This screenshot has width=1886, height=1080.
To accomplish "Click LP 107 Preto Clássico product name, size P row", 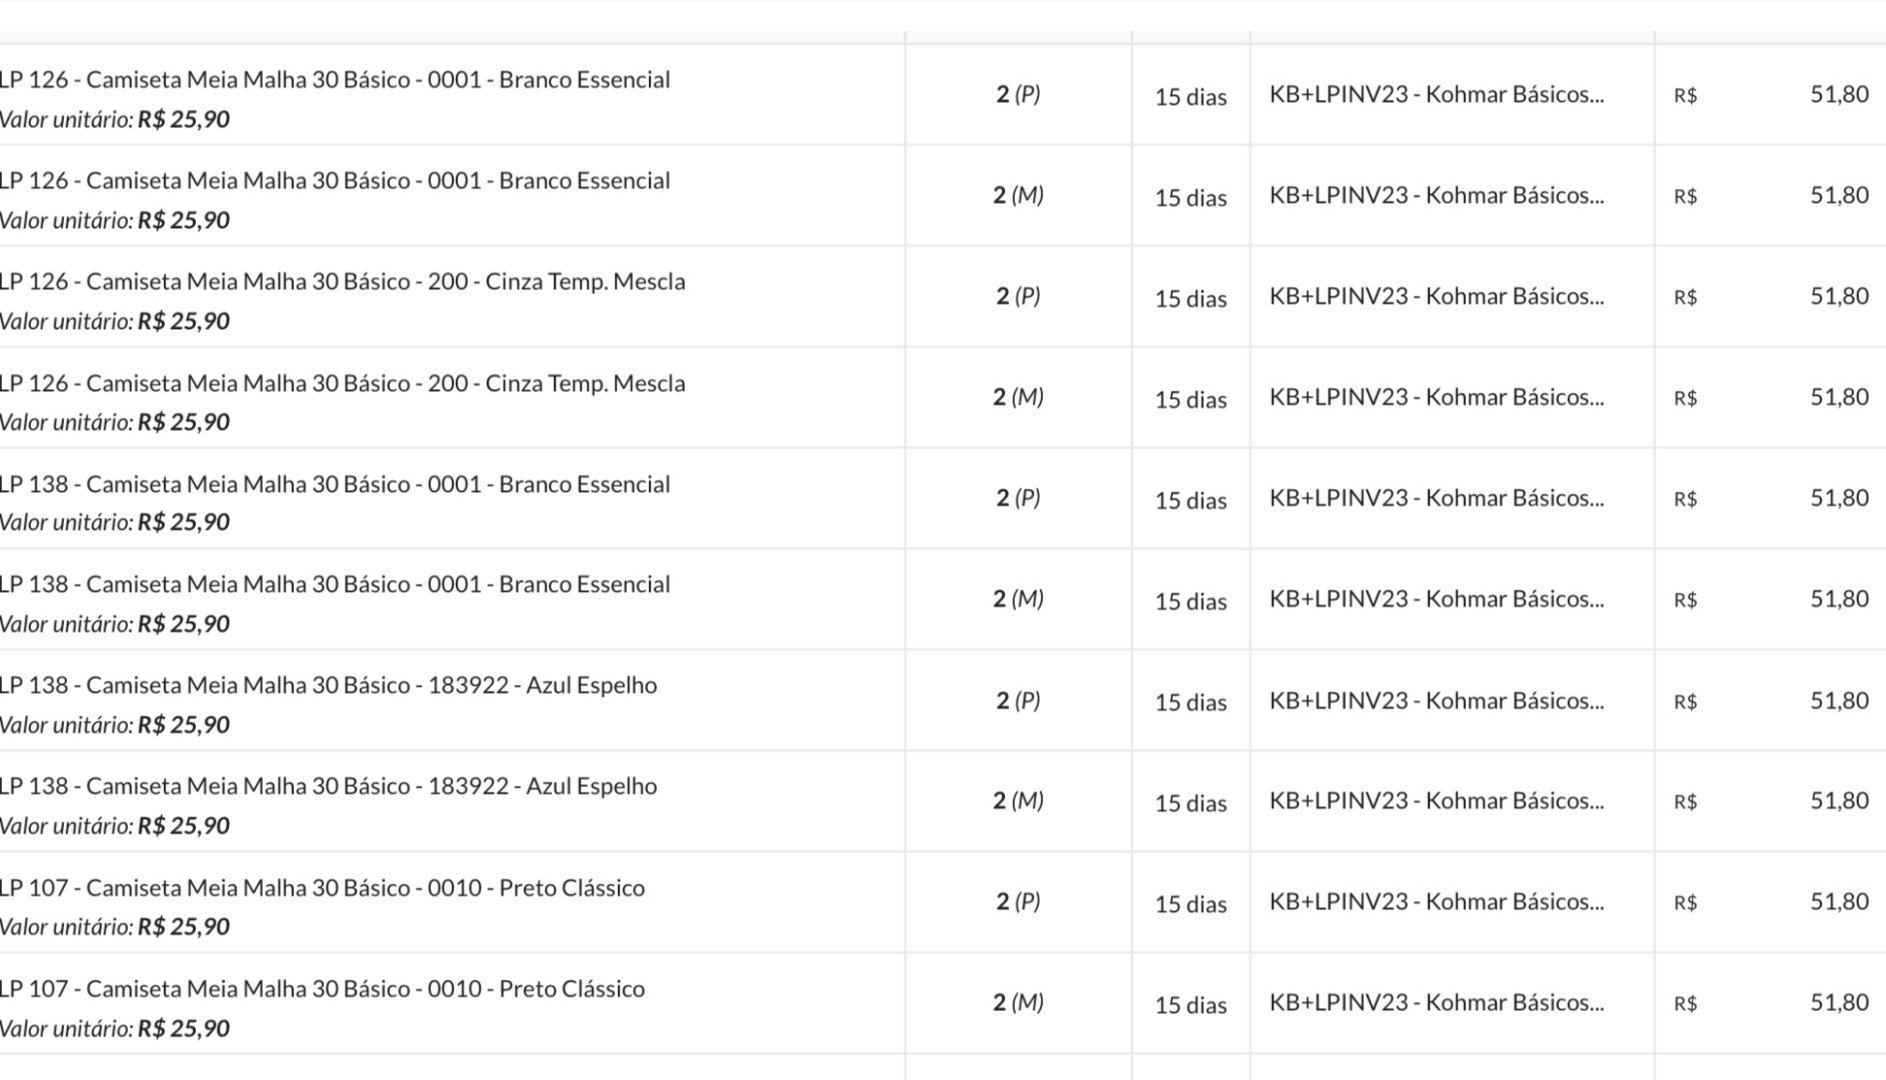I will point(322,888).
